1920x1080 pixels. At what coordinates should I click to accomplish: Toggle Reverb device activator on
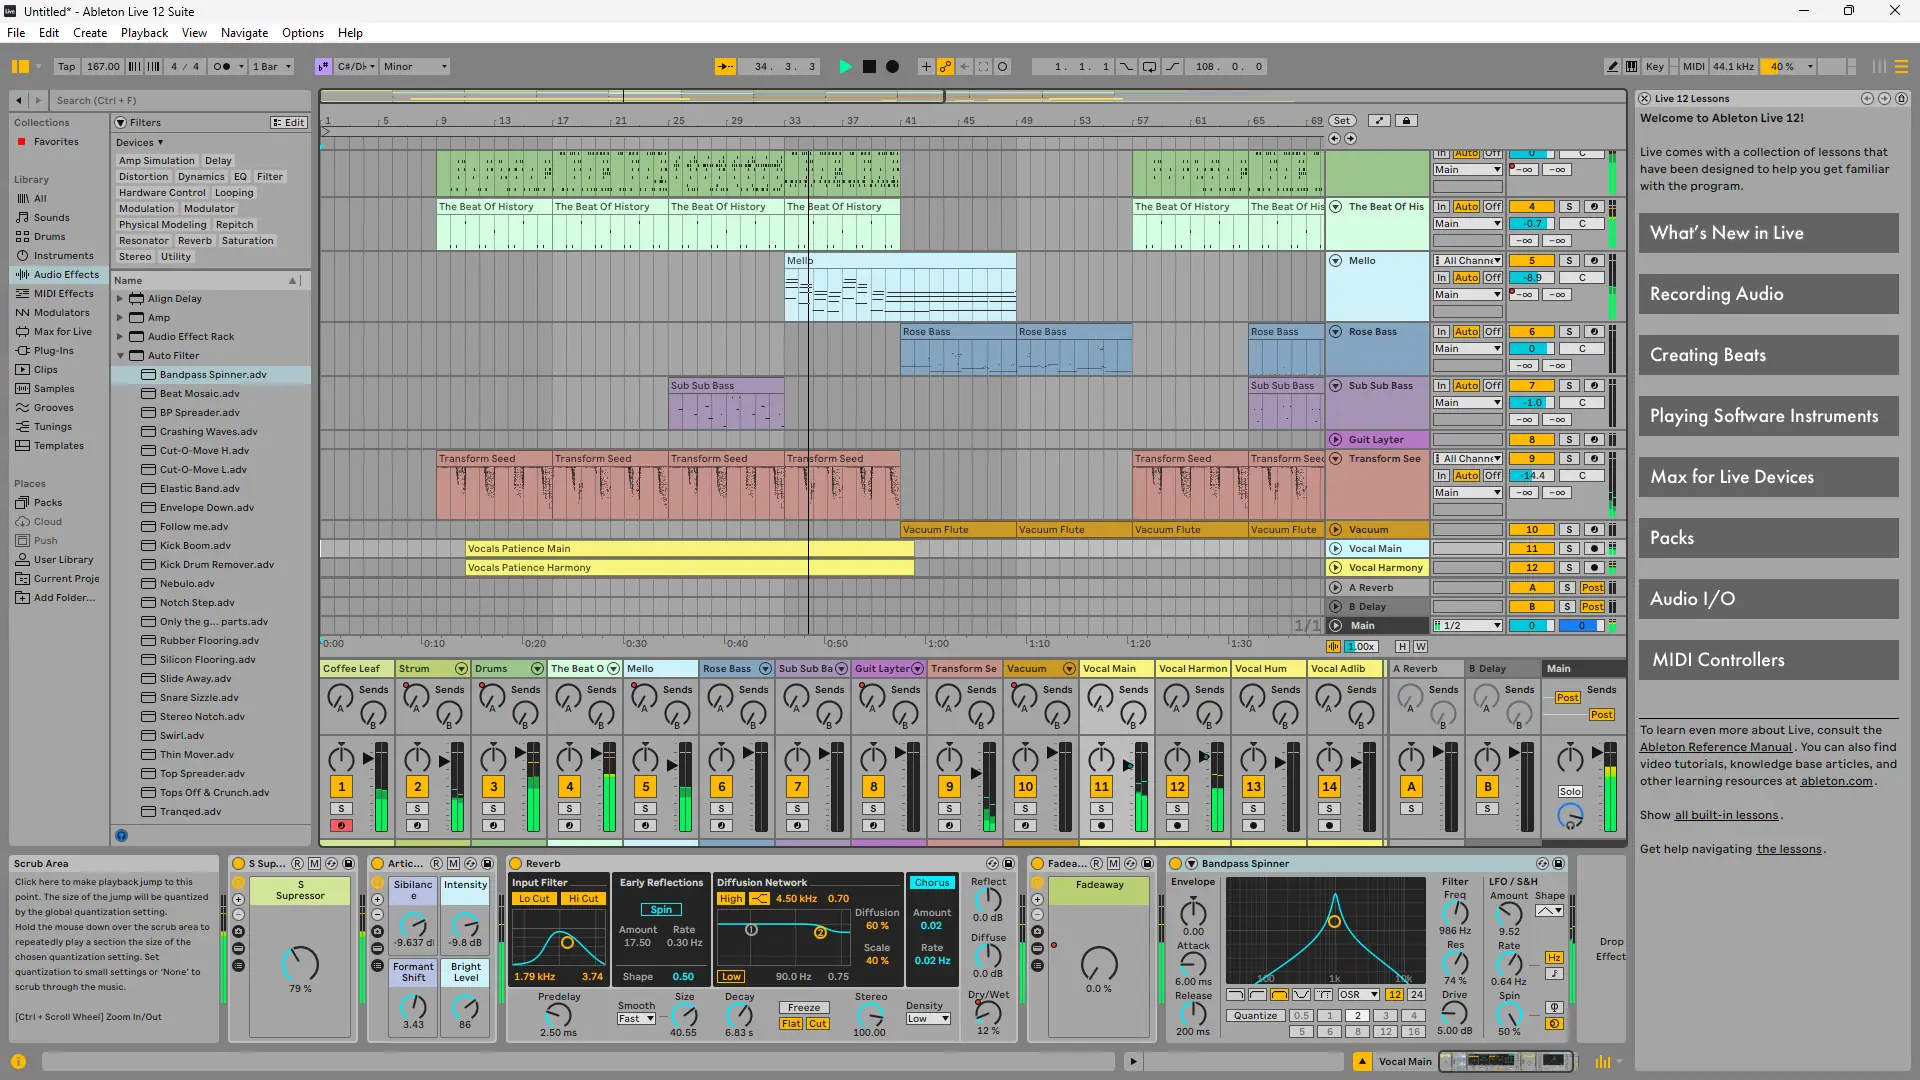(x=516, y=864)
